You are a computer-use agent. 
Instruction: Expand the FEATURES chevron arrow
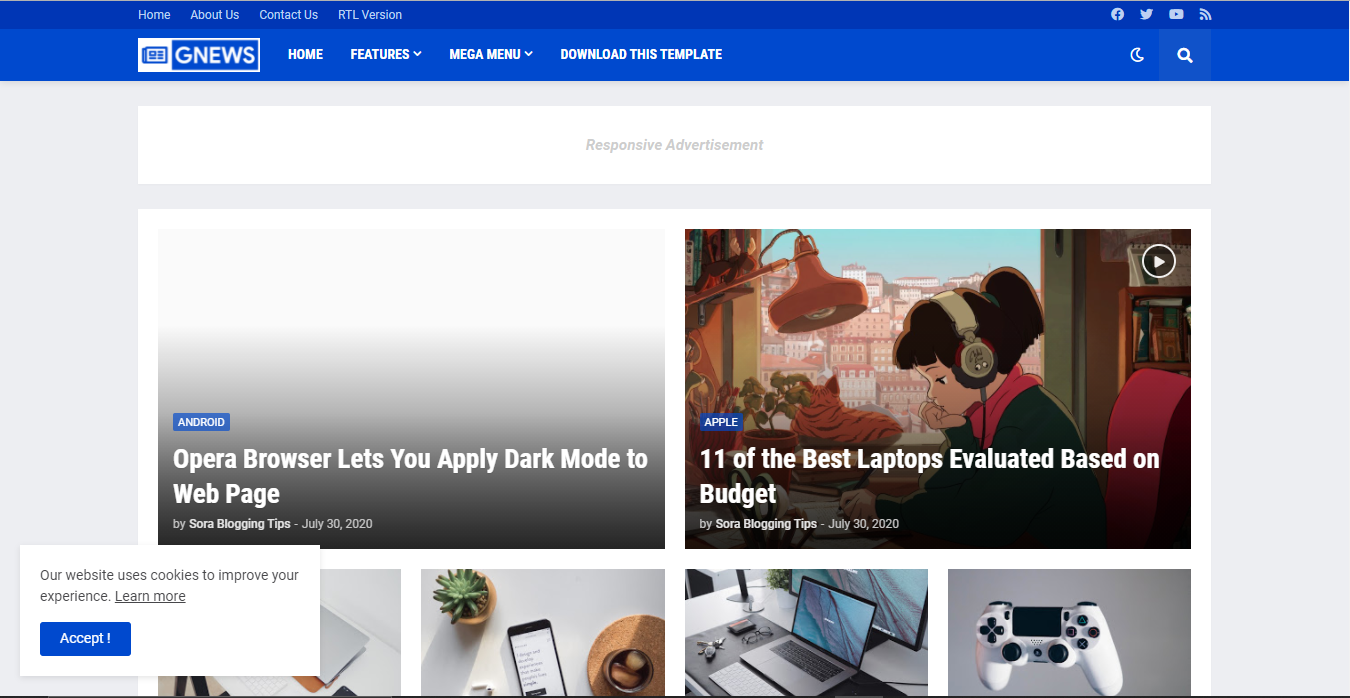pos(419,55)
